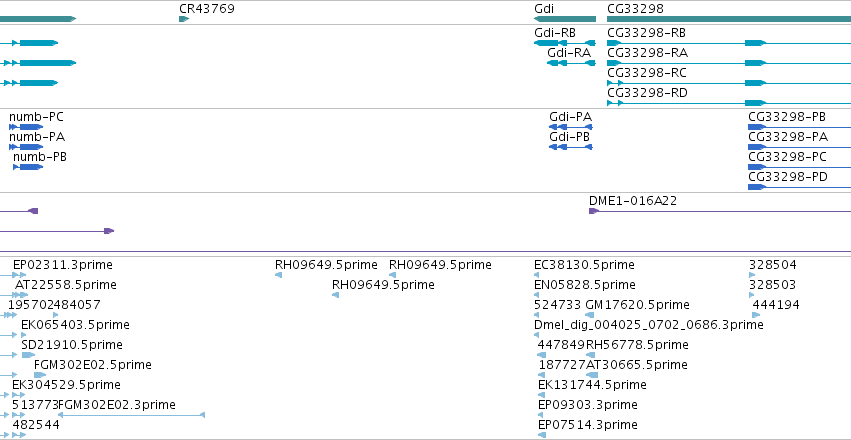Click the Gdi-PA coding sequence glyph
This screenshot has width=851, height=440.
(571, 127)
